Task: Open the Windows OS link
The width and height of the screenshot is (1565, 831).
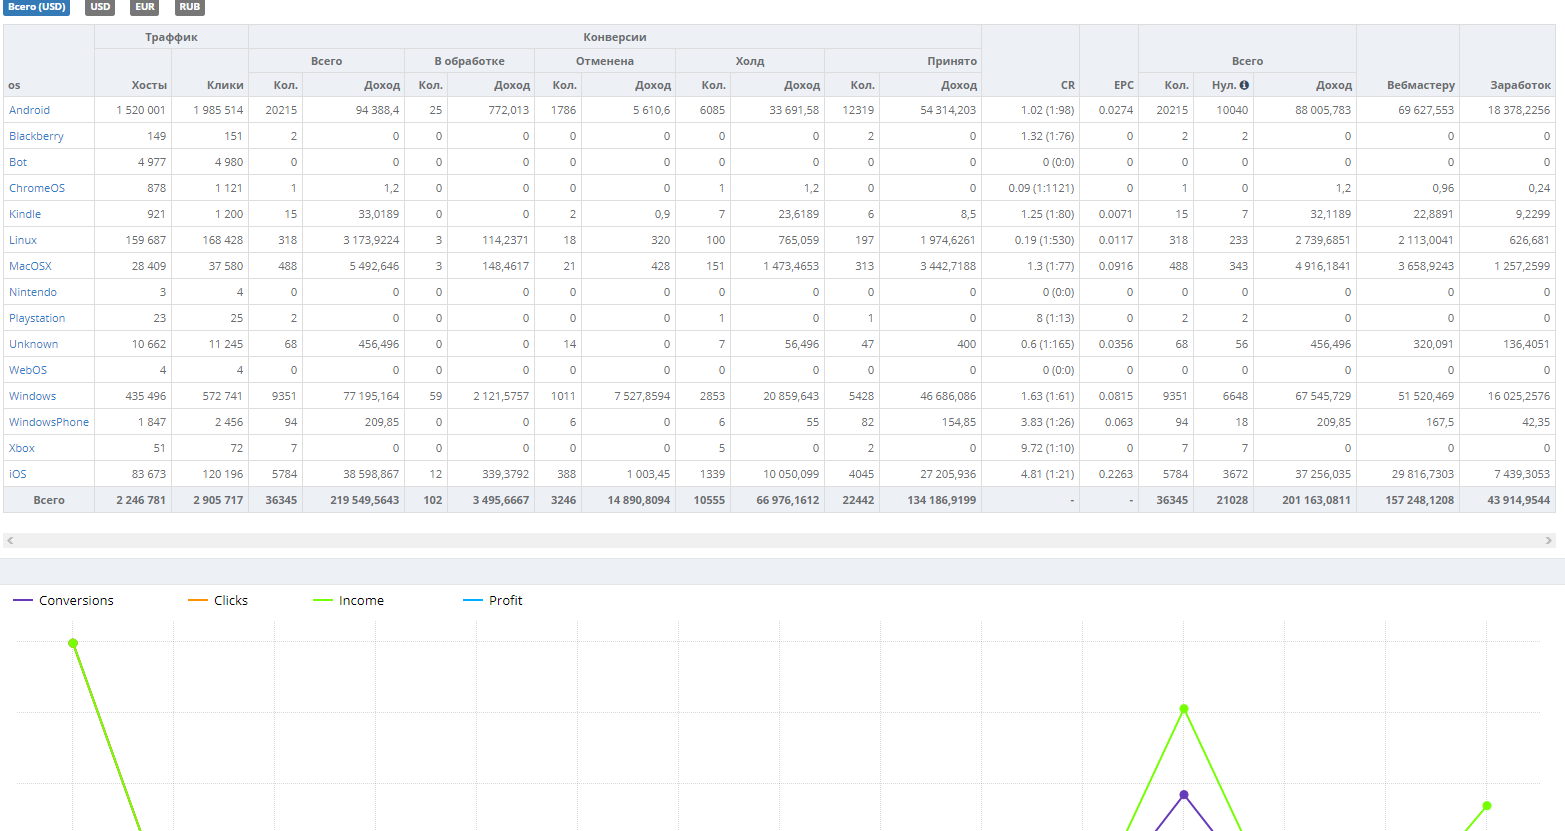Action: click(x=32, y=396)
